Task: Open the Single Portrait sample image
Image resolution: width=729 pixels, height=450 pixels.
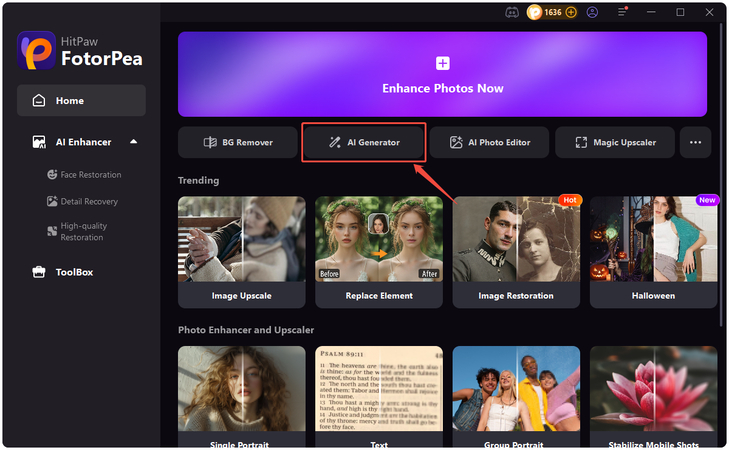Action: (242, 389)
